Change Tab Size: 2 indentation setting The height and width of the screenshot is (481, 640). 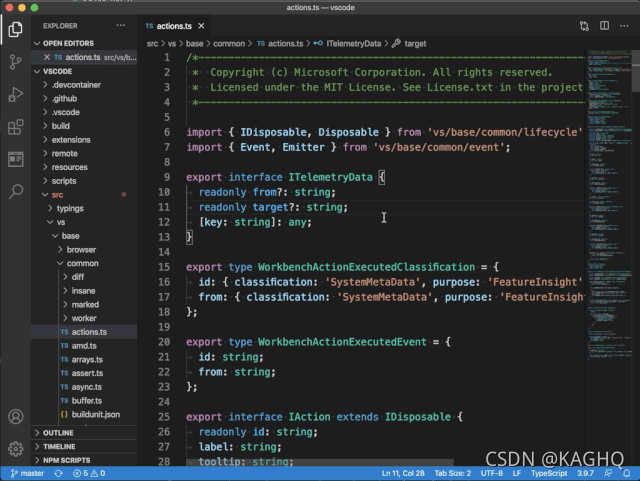click(453, 473)
